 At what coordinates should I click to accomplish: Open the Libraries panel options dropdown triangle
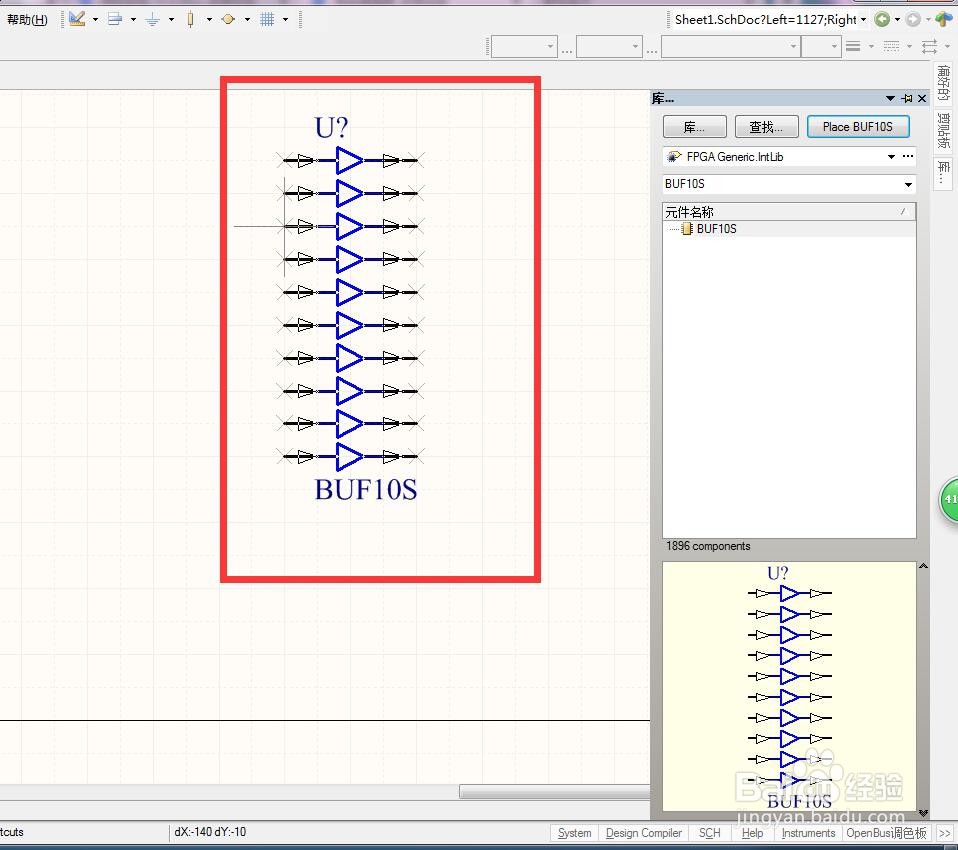coord(890,98)
